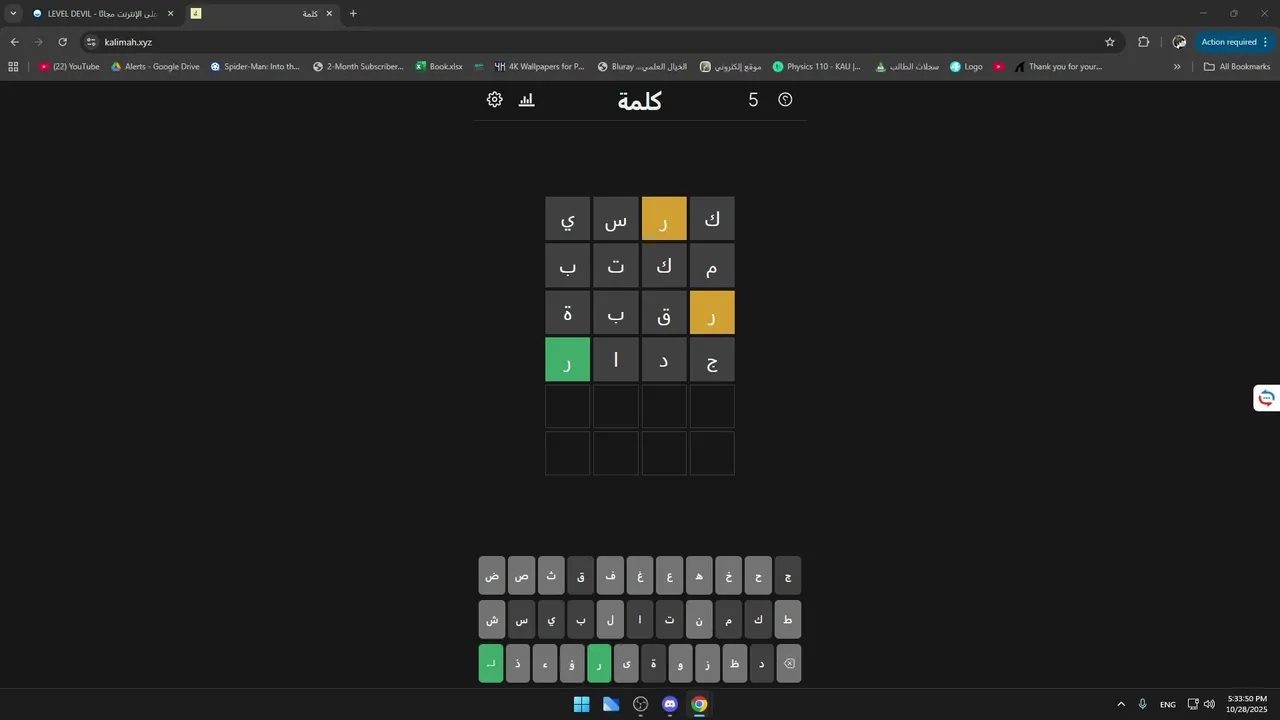Open Alerts - Google Drive bookmark
The image size is (1280, 720).
tap(155, 67)
